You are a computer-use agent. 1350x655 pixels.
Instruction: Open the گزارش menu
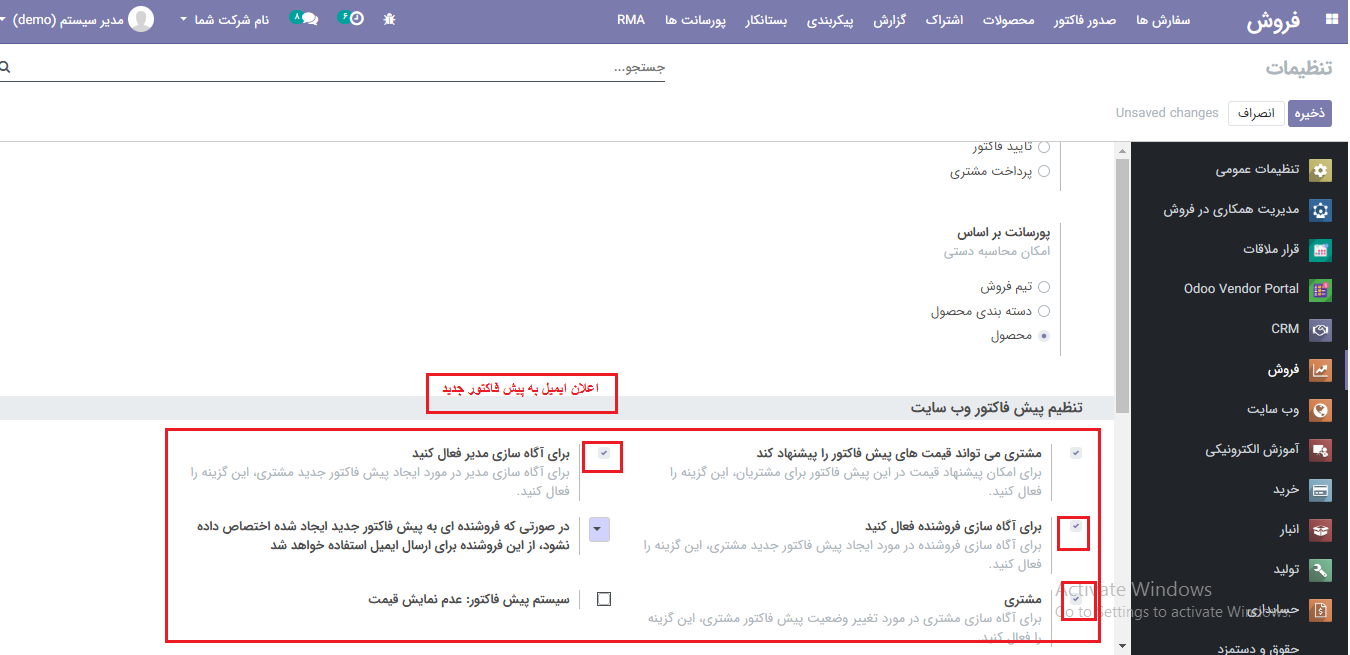(x=889, y=19)
